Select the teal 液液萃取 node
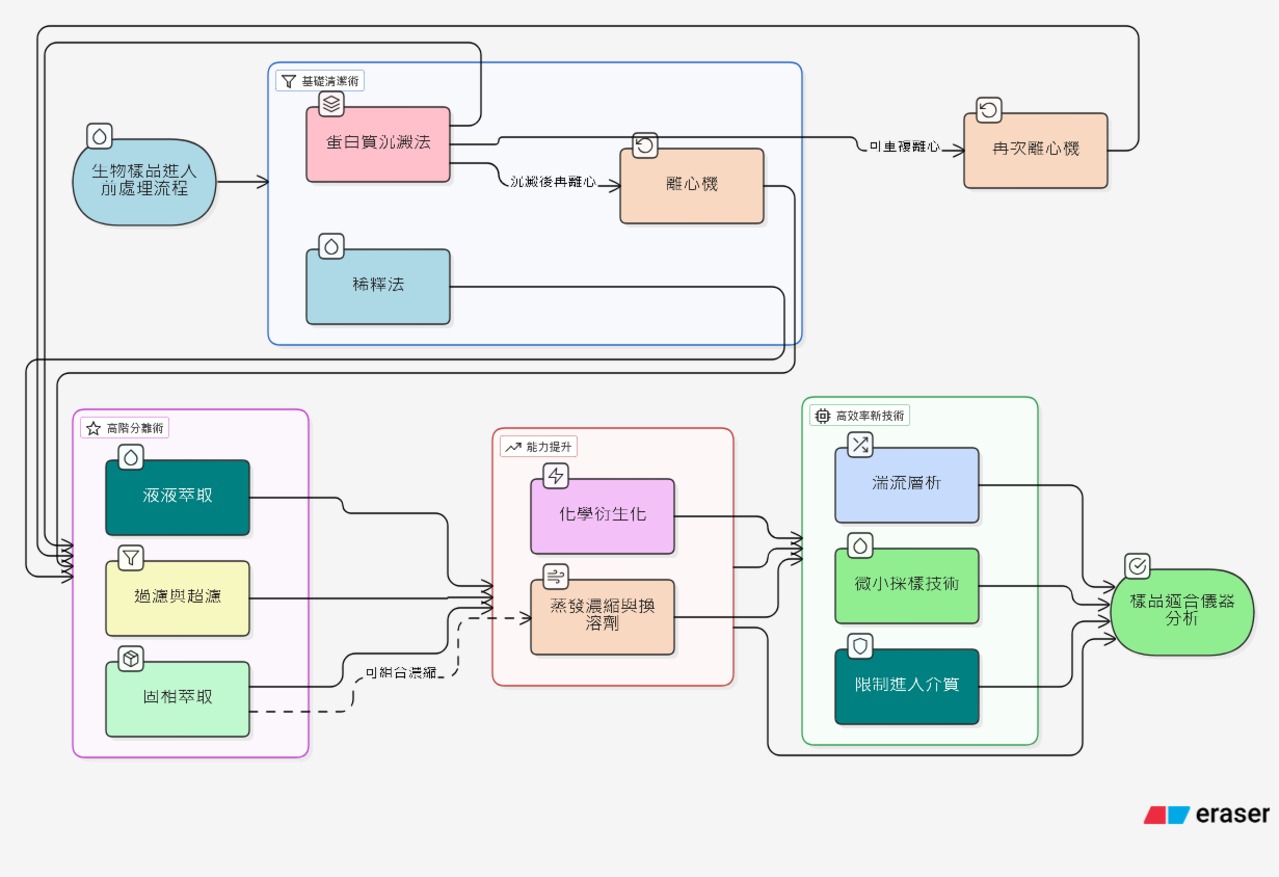 (178, 497)
